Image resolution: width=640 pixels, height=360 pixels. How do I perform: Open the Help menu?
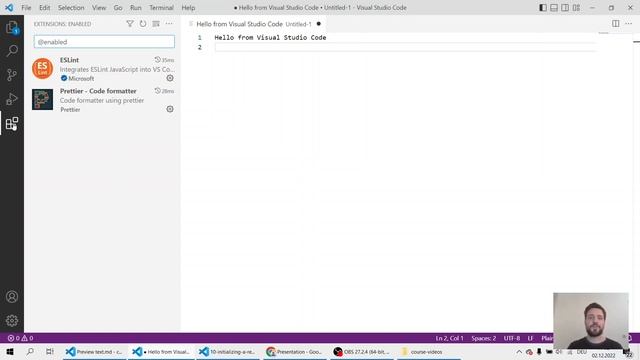point(188,8)
